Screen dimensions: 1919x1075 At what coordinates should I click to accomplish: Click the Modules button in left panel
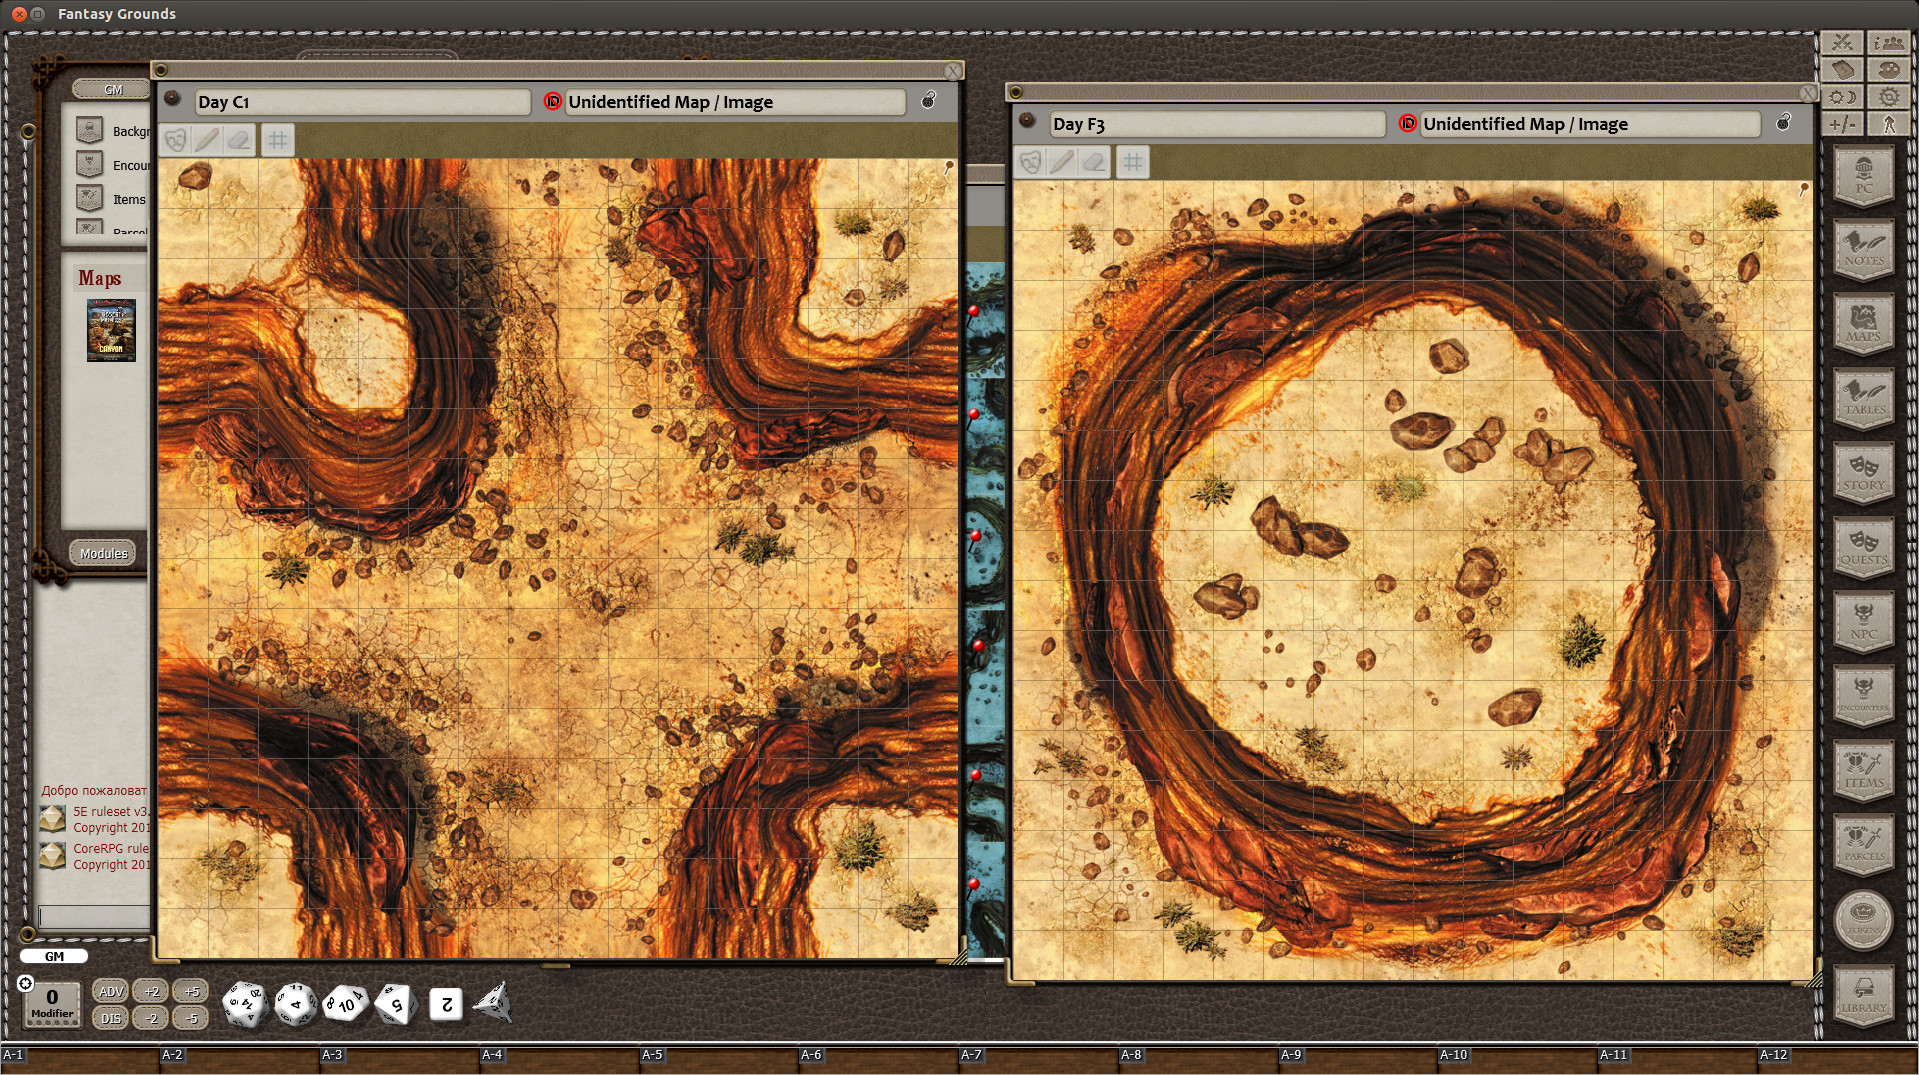pyautogui.click(x=103, y=552)
